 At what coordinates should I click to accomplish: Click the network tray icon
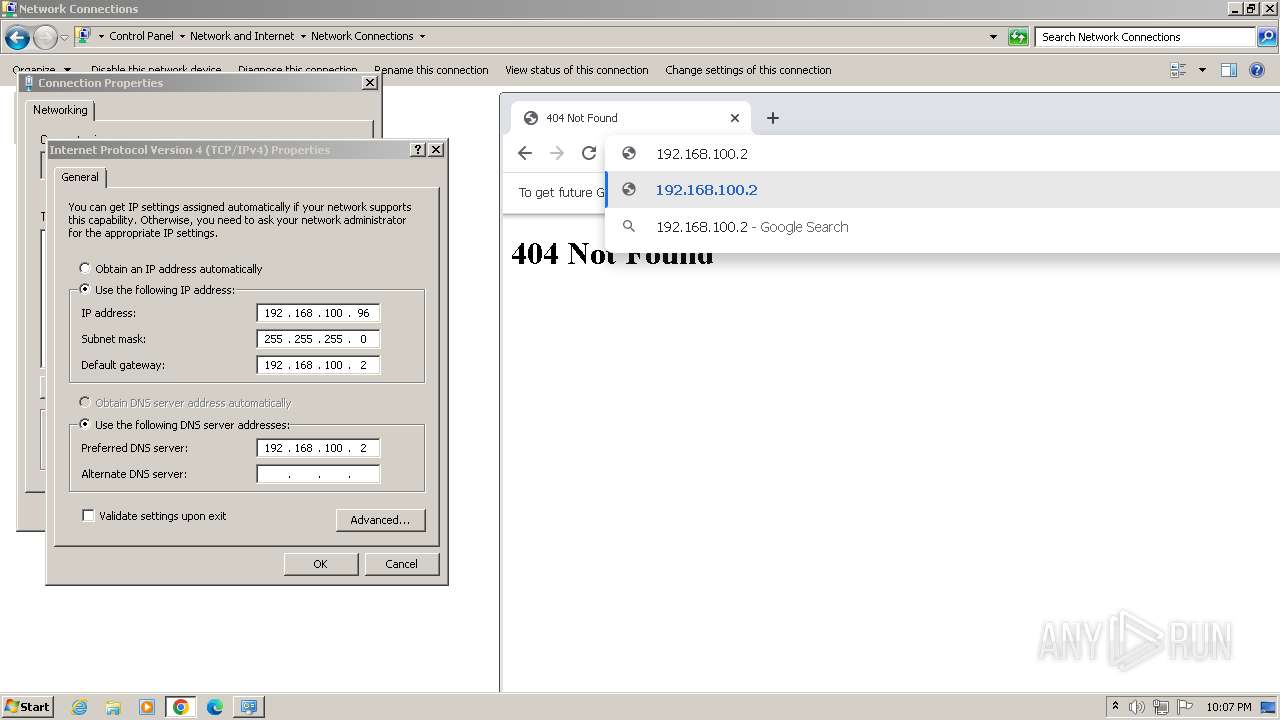click(x=1161, y=707)
